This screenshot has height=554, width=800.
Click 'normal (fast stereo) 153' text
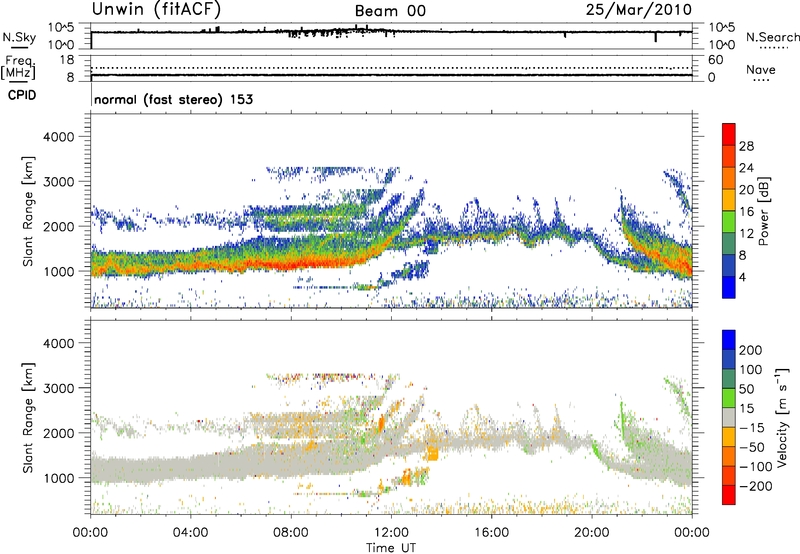[x=173, y=99]
